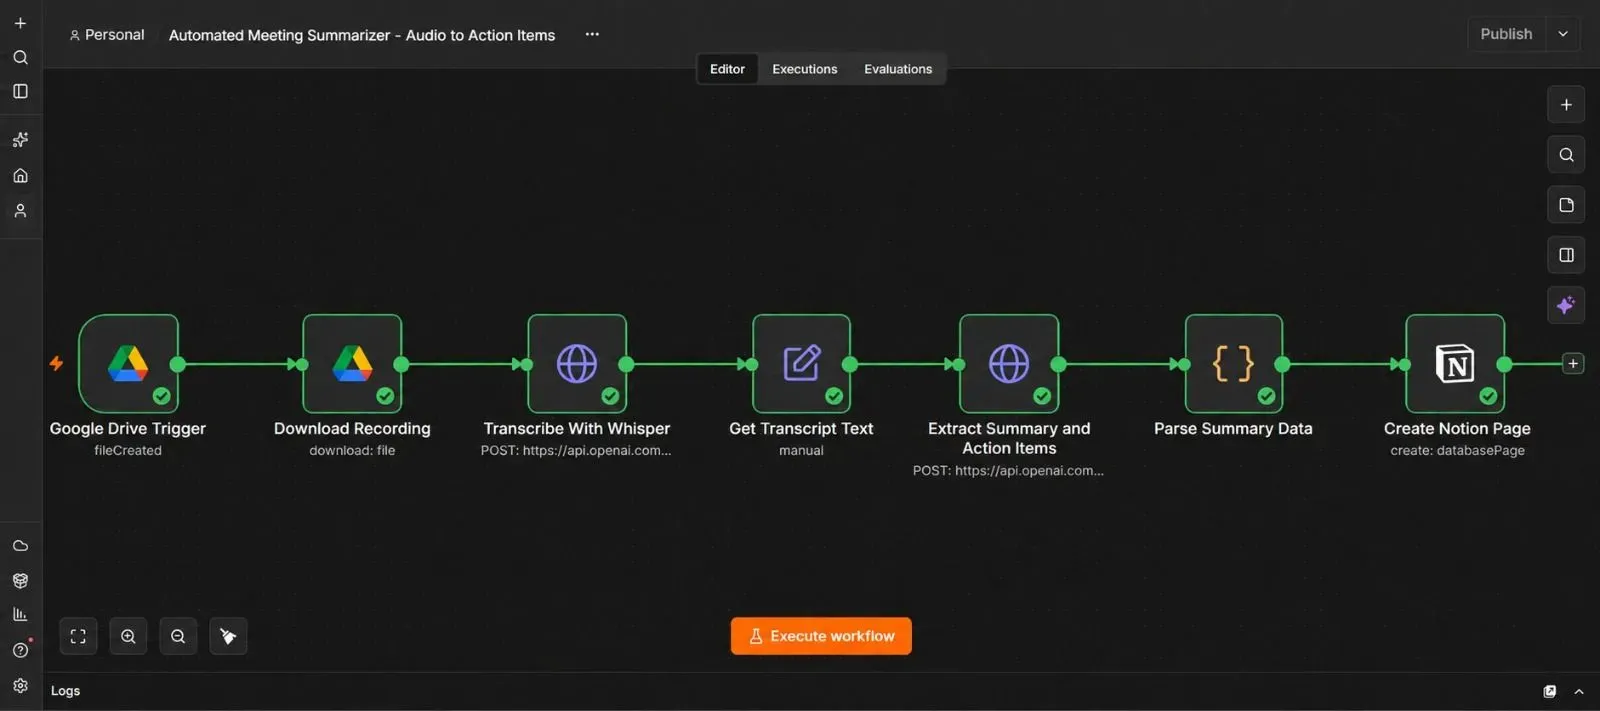The width and height of the screenshot is (1600, 711).
Task: Zoom out on the canvas
Action: pyautogui.click(x=178, y=636)
